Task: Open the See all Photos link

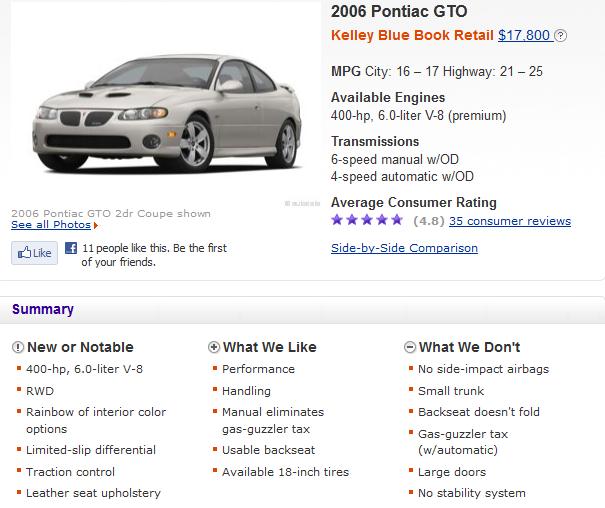Action: point(51,225)
